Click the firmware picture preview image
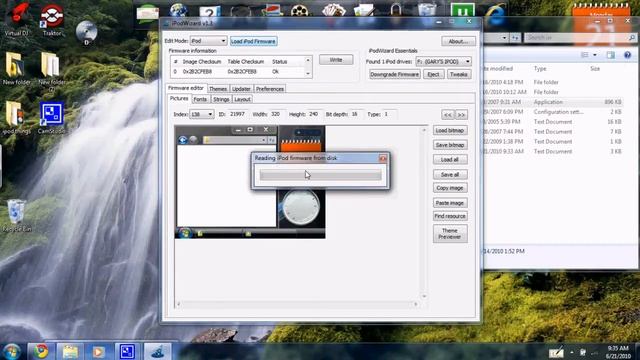Viewport: 640px width, 360px height. [250, 182]
